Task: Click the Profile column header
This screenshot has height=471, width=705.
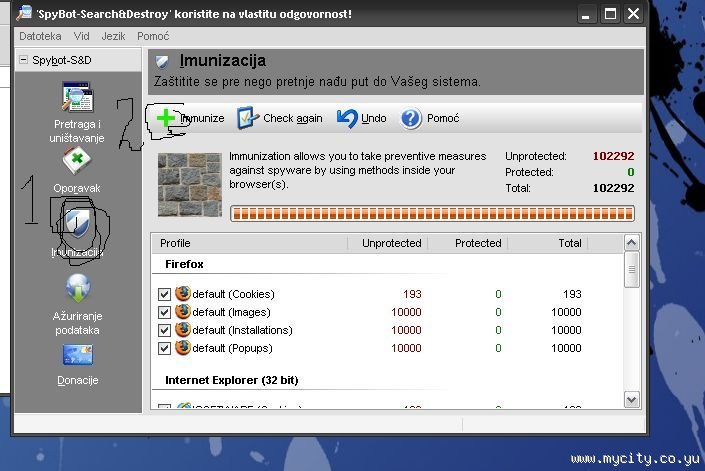Action: click(175, 243)
